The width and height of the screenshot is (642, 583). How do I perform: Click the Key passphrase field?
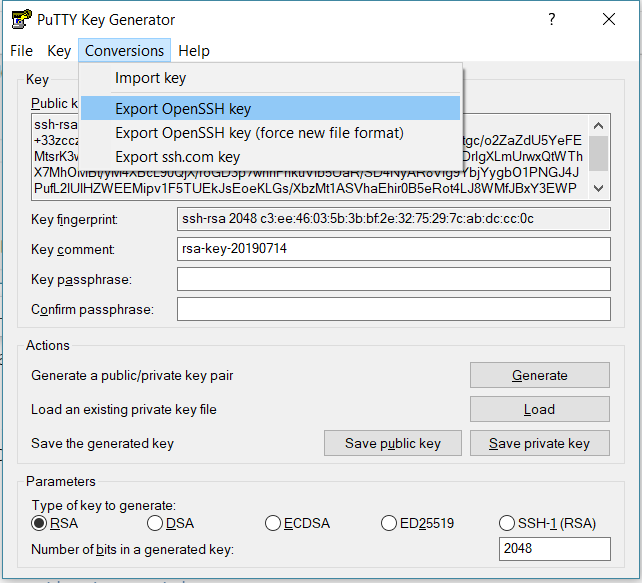pyautogui.click(x=393, y=279)
